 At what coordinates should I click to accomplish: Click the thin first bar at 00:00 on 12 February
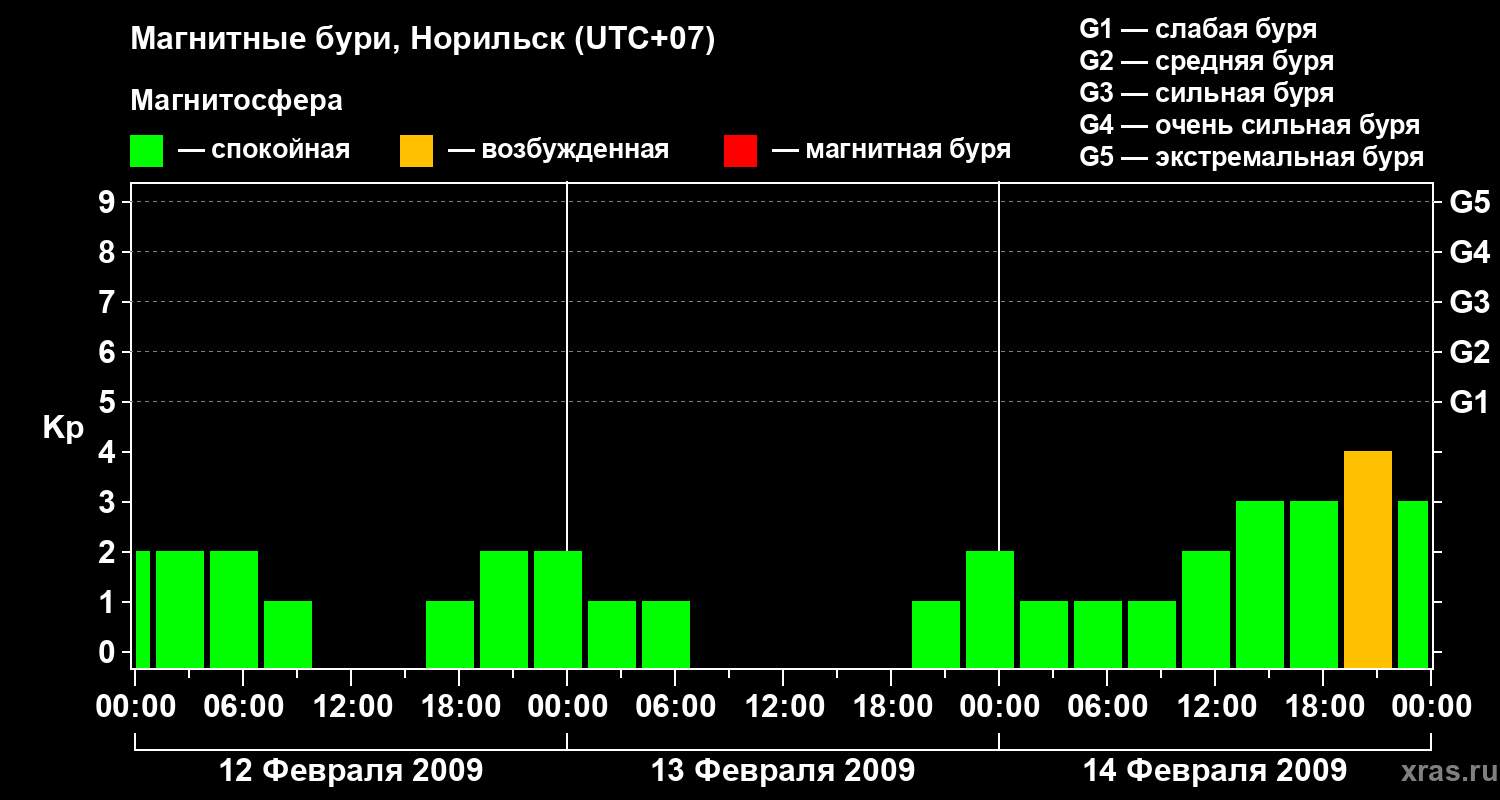[143, 610]
